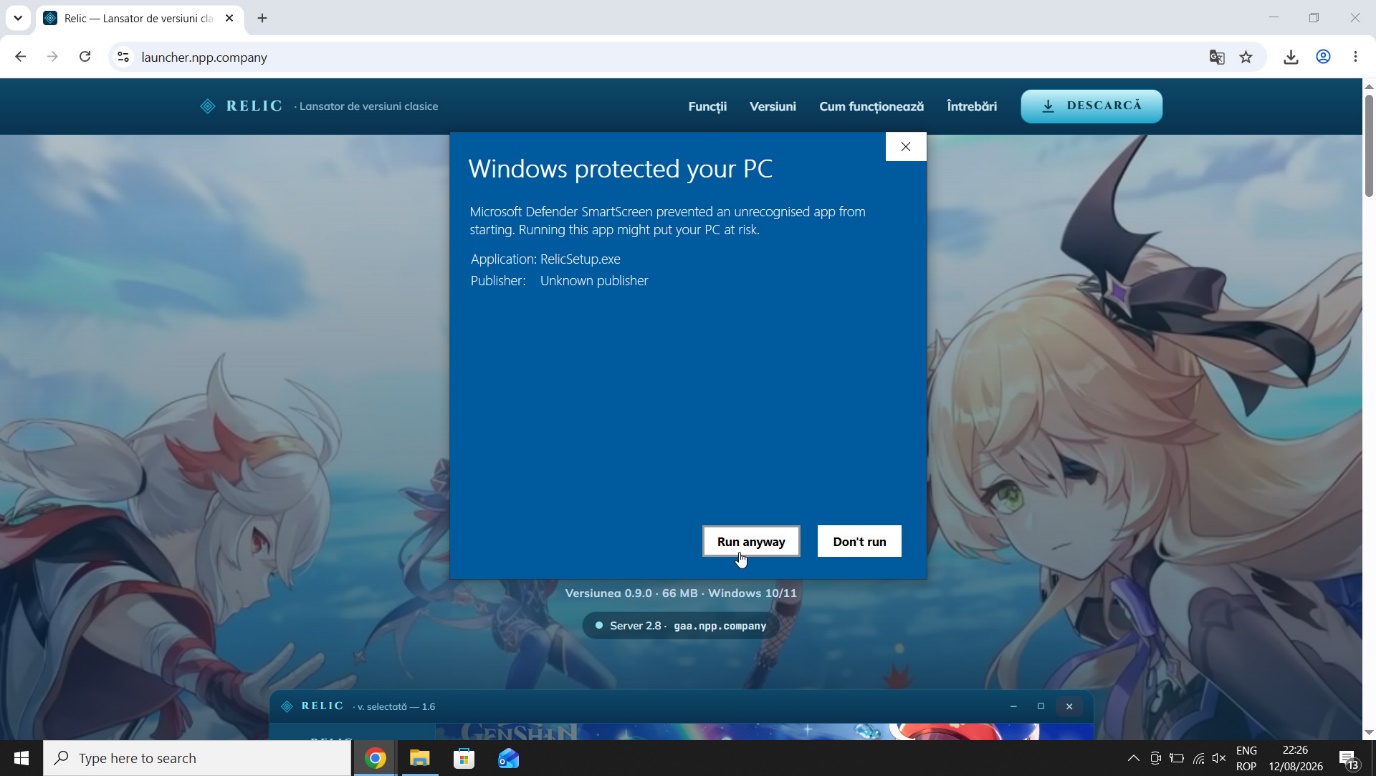The image size is (1376, 776).
Task: Show hidden system tray icons
Action: 1133,758
